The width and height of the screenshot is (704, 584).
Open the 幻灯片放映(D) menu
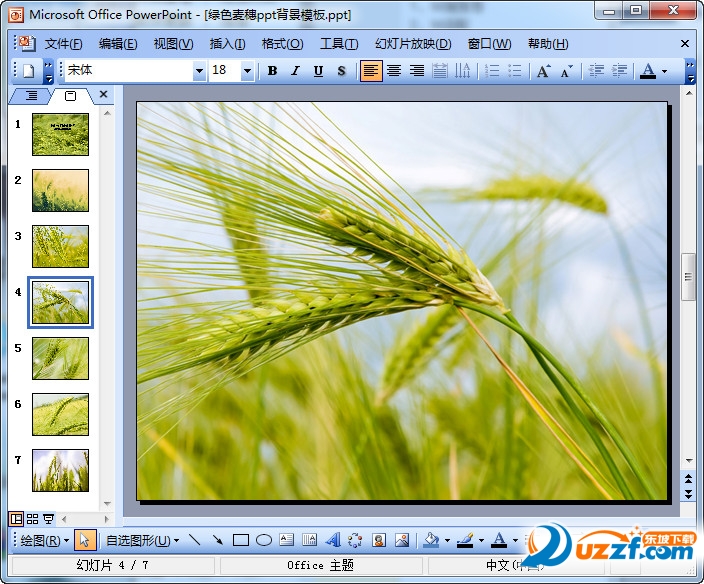(413, 44)
